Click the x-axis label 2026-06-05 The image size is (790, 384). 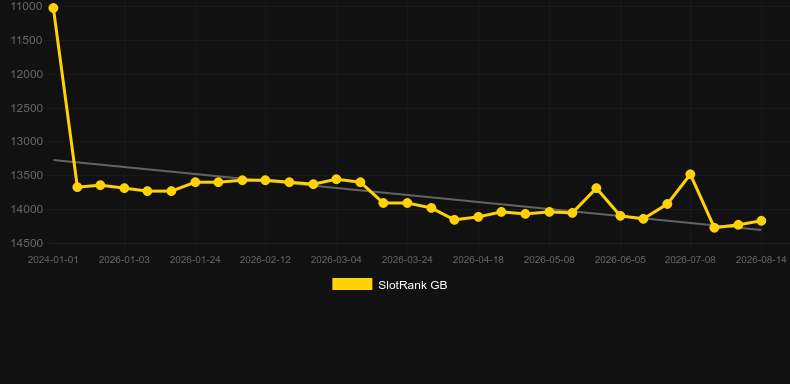click(x=620, y=260)
